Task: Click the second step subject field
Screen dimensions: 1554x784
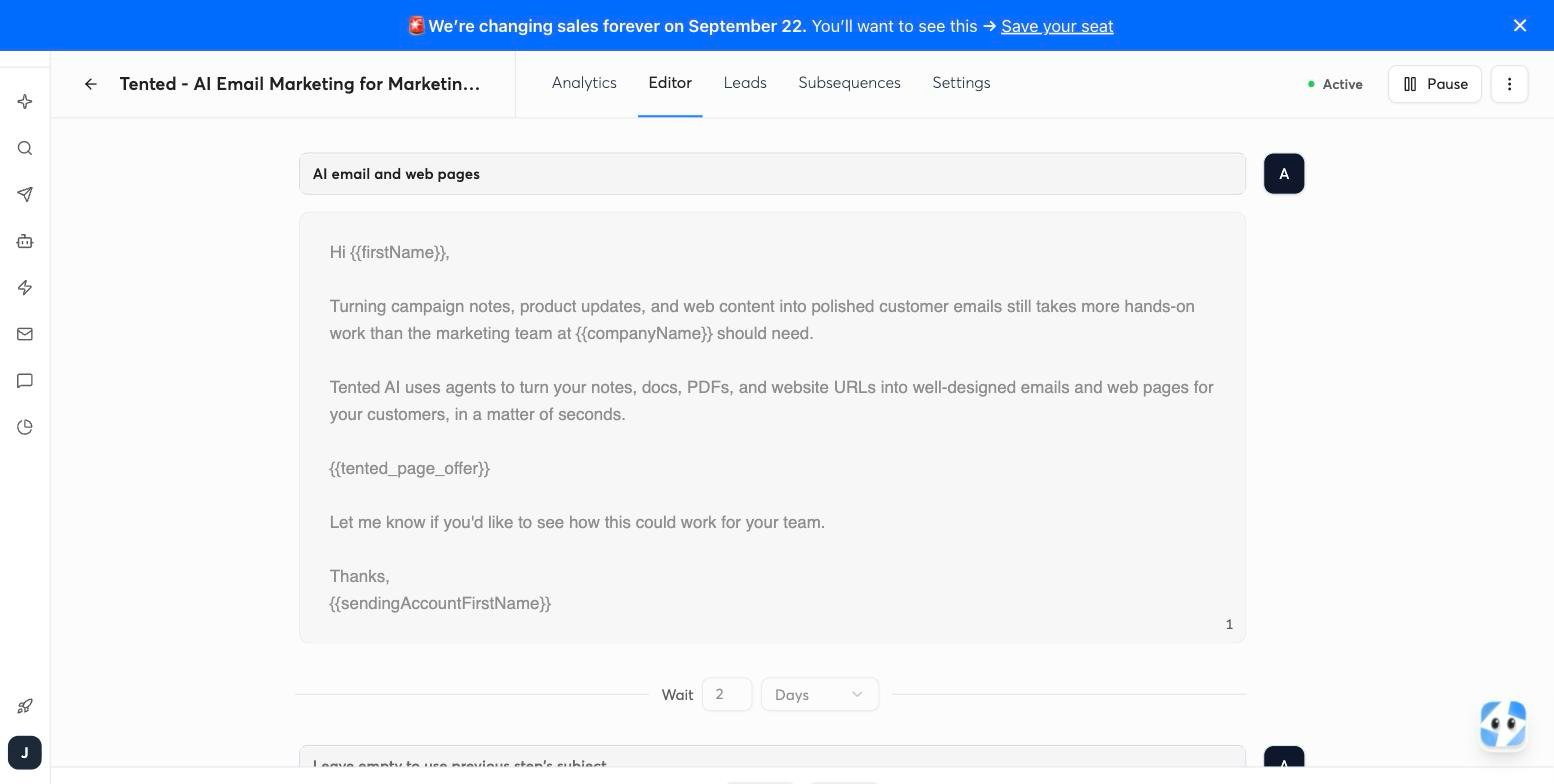Action: (x=772, y=757)
